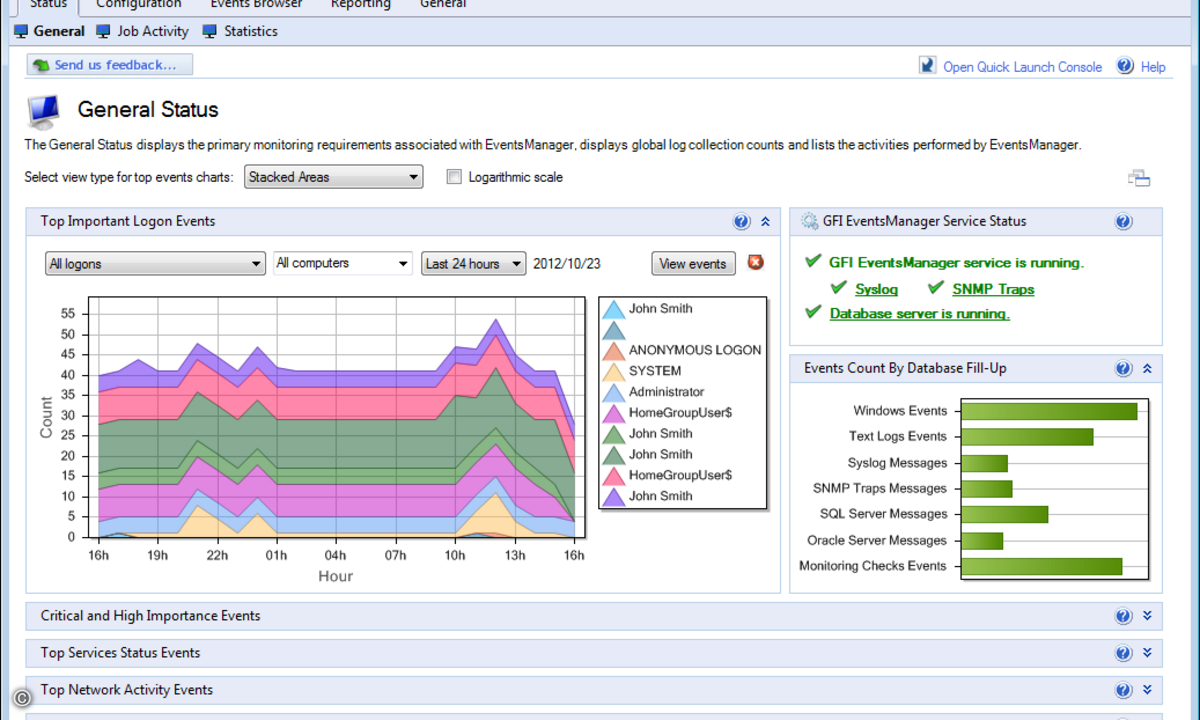The image size is (1200, 720).
Task: Open help for Top Network Activity Events
Action: click(1123, 691)
